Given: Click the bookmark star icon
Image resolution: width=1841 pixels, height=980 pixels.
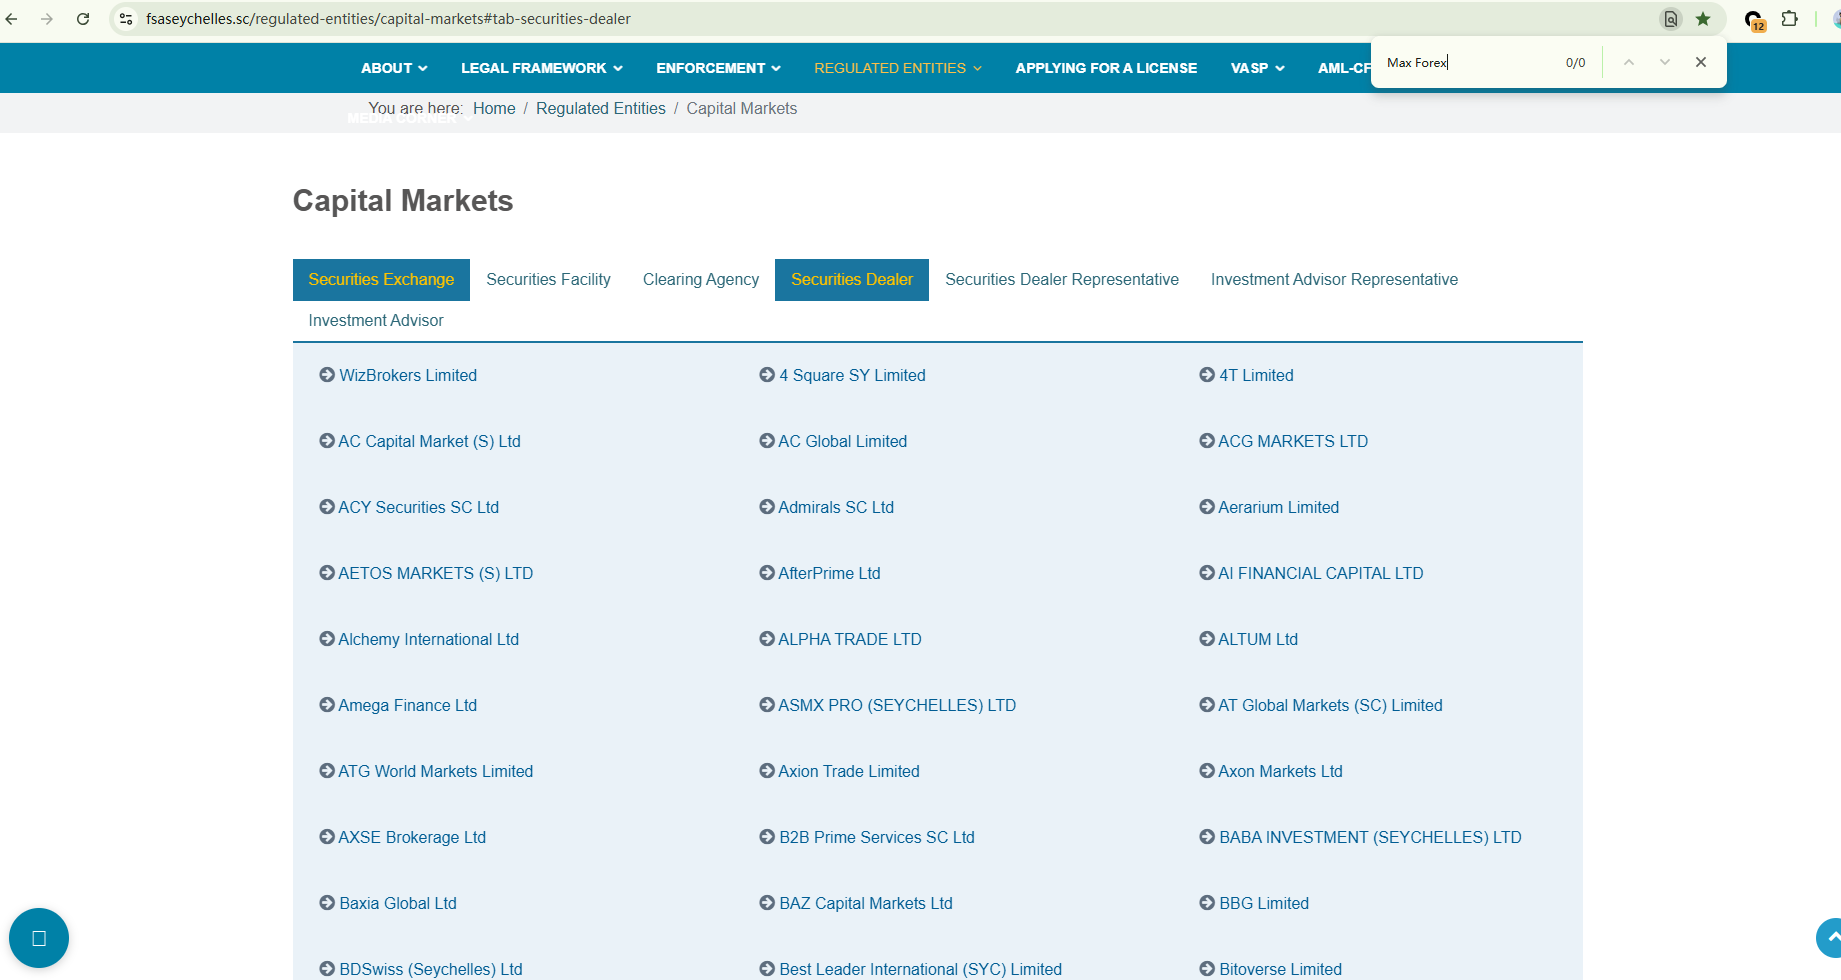Looking at the screenshot, I should (x=1703, y=19).
